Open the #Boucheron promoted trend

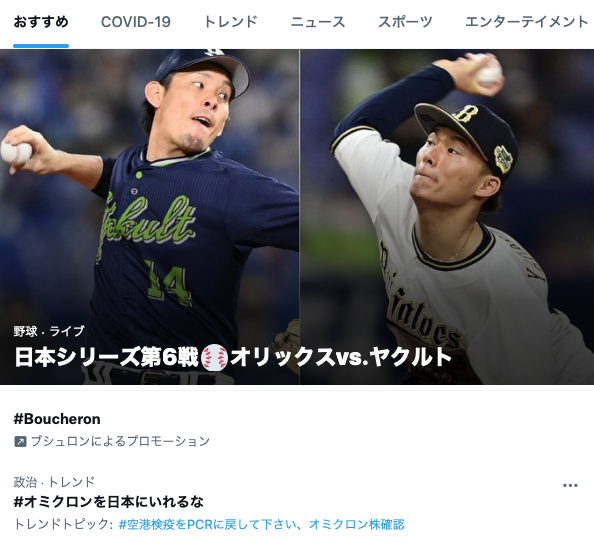[x=57, y=419]
